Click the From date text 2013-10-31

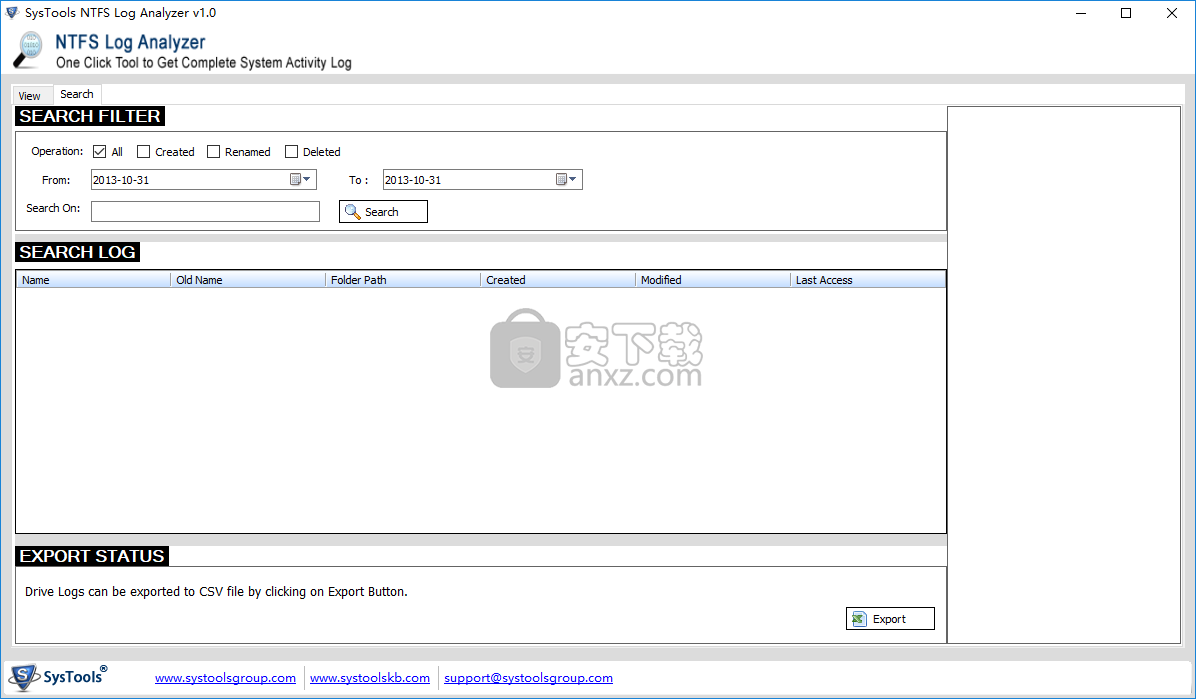pyautogui.click(x=121, y=180)
